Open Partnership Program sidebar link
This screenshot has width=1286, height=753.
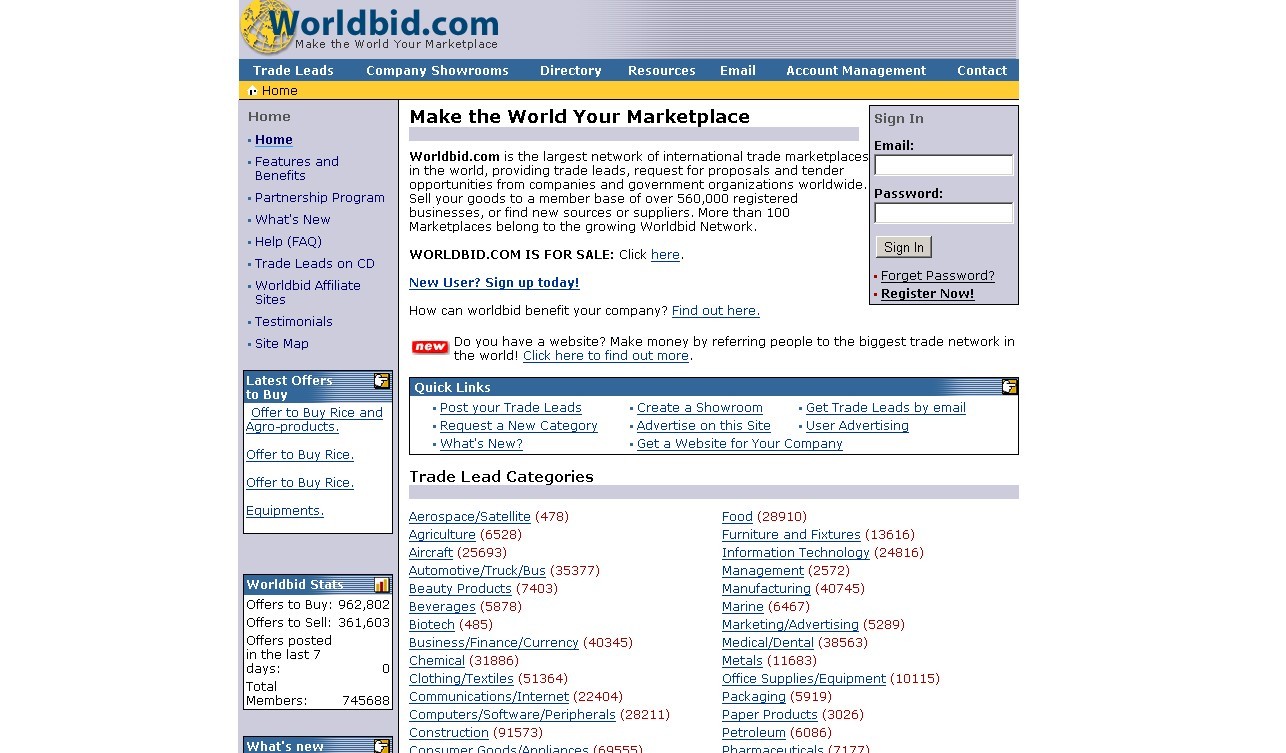(320, 198)
